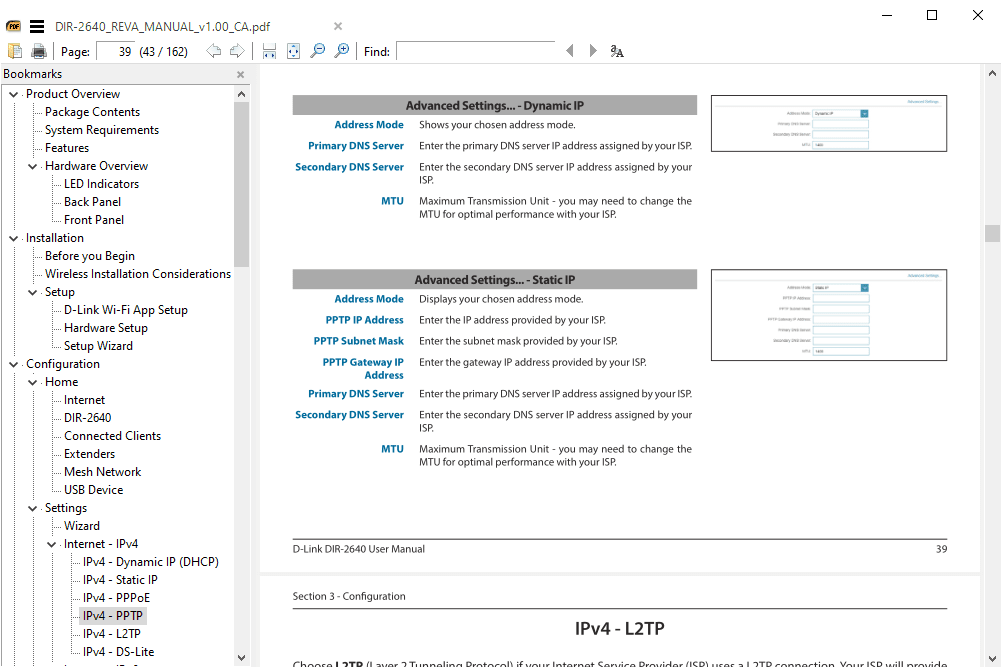
Task: Collapse the Home node
Action: [33, 382]
